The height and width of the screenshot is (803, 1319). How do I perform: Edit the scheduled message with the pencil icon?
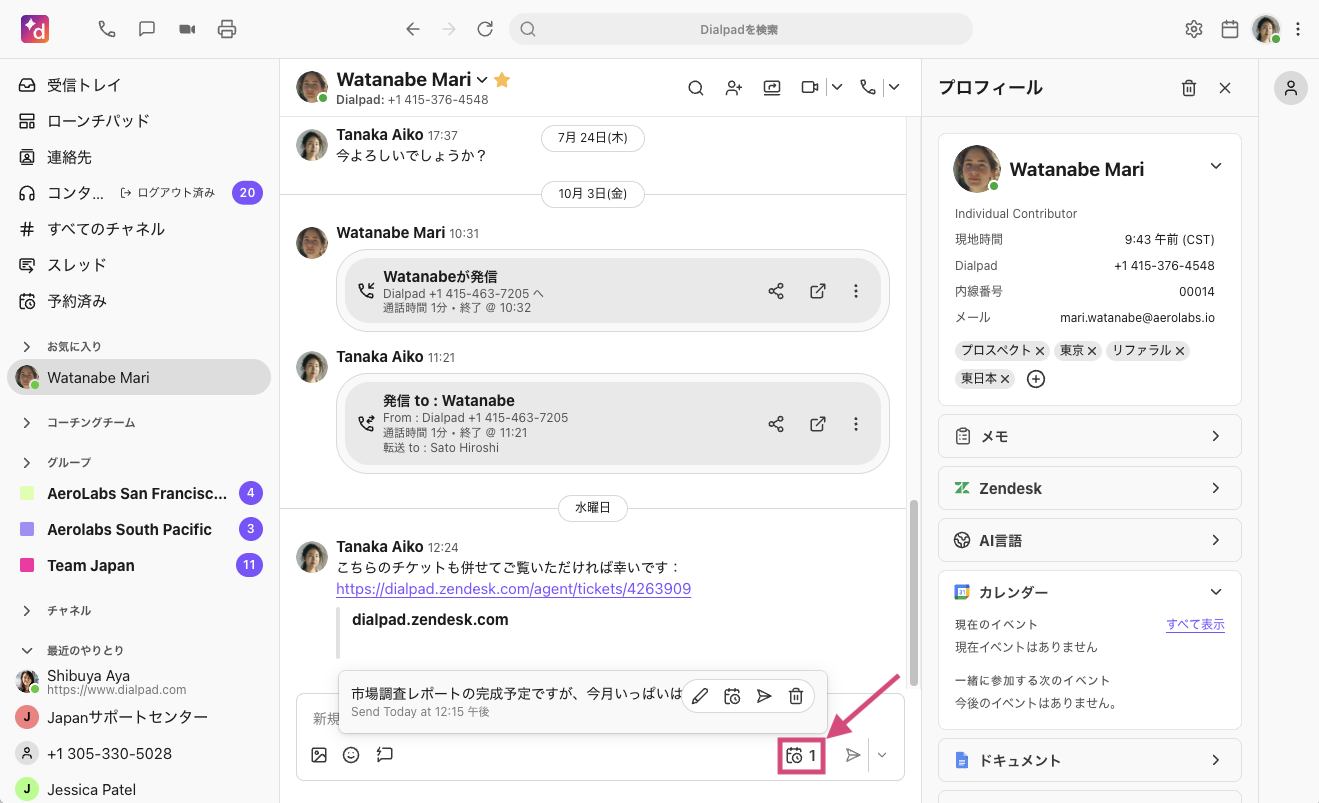tap(700, 695)
